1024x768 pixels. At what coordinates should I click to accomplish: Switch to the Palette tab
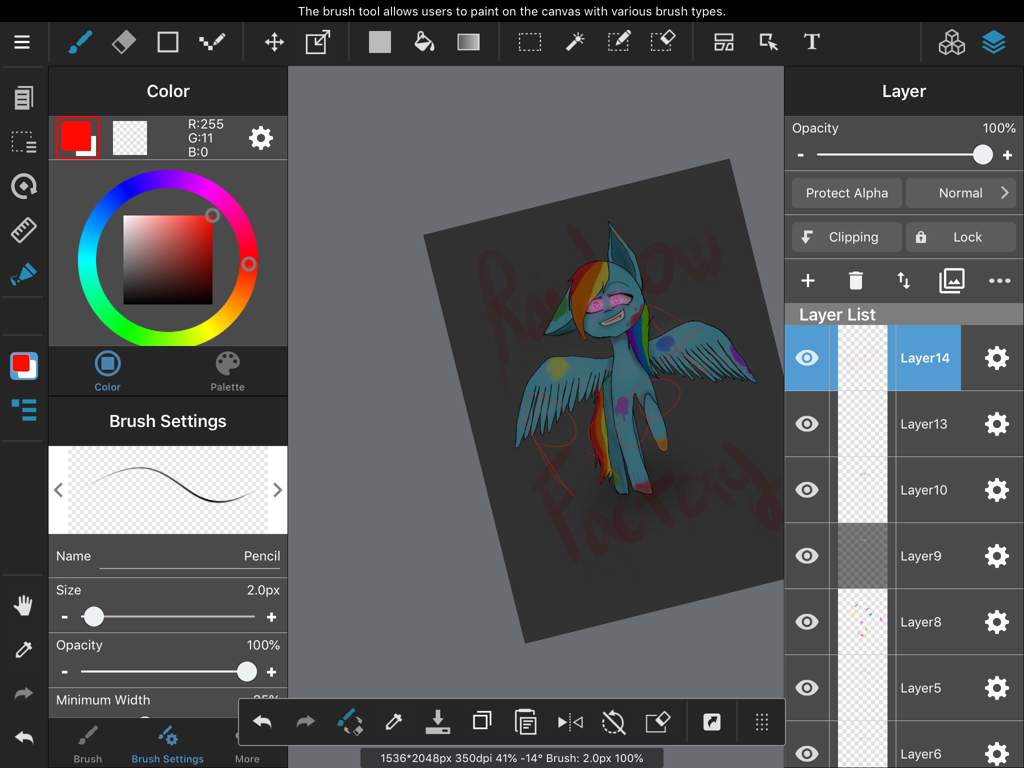[227, 371]
